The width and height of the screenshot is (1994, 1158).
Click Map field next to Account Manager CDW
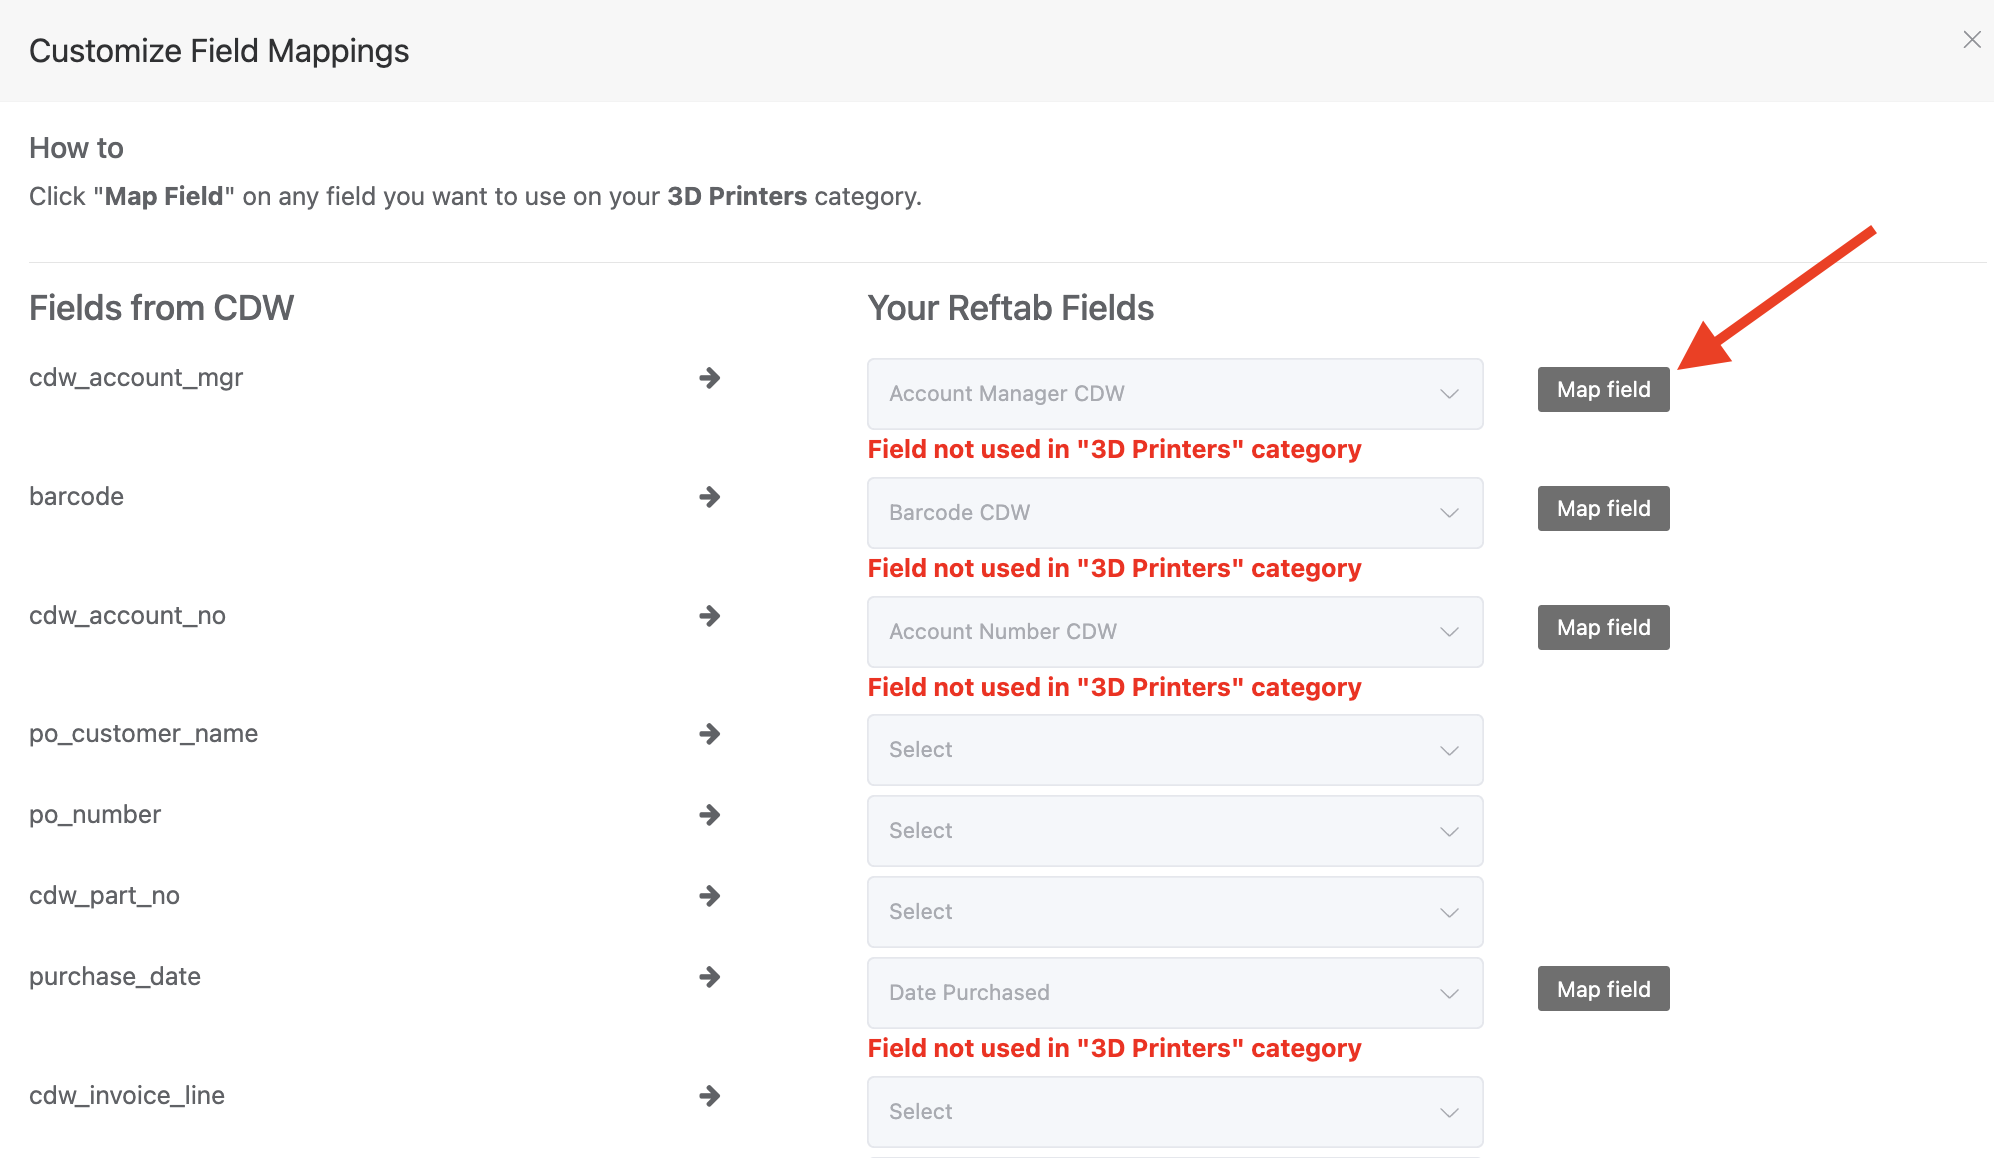[x=1602, y=389]
